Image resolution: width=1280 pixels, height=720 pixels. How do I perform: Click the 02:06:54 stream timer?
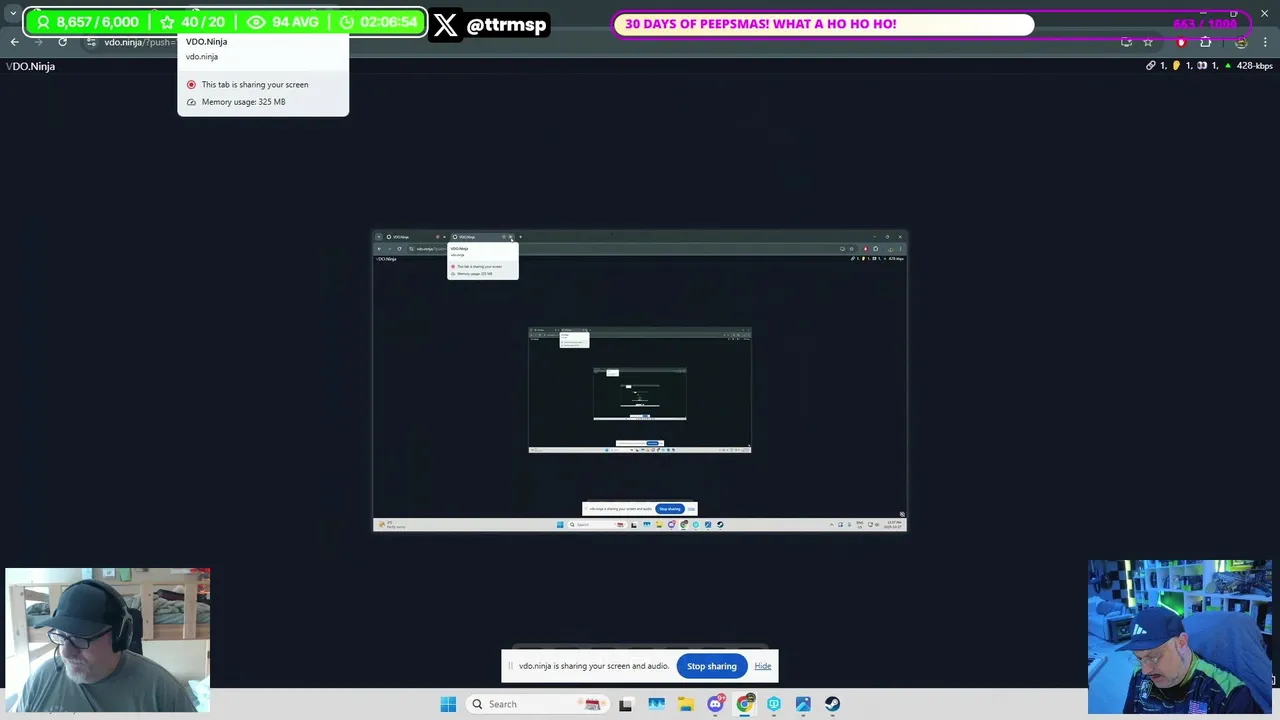[378, 22]
